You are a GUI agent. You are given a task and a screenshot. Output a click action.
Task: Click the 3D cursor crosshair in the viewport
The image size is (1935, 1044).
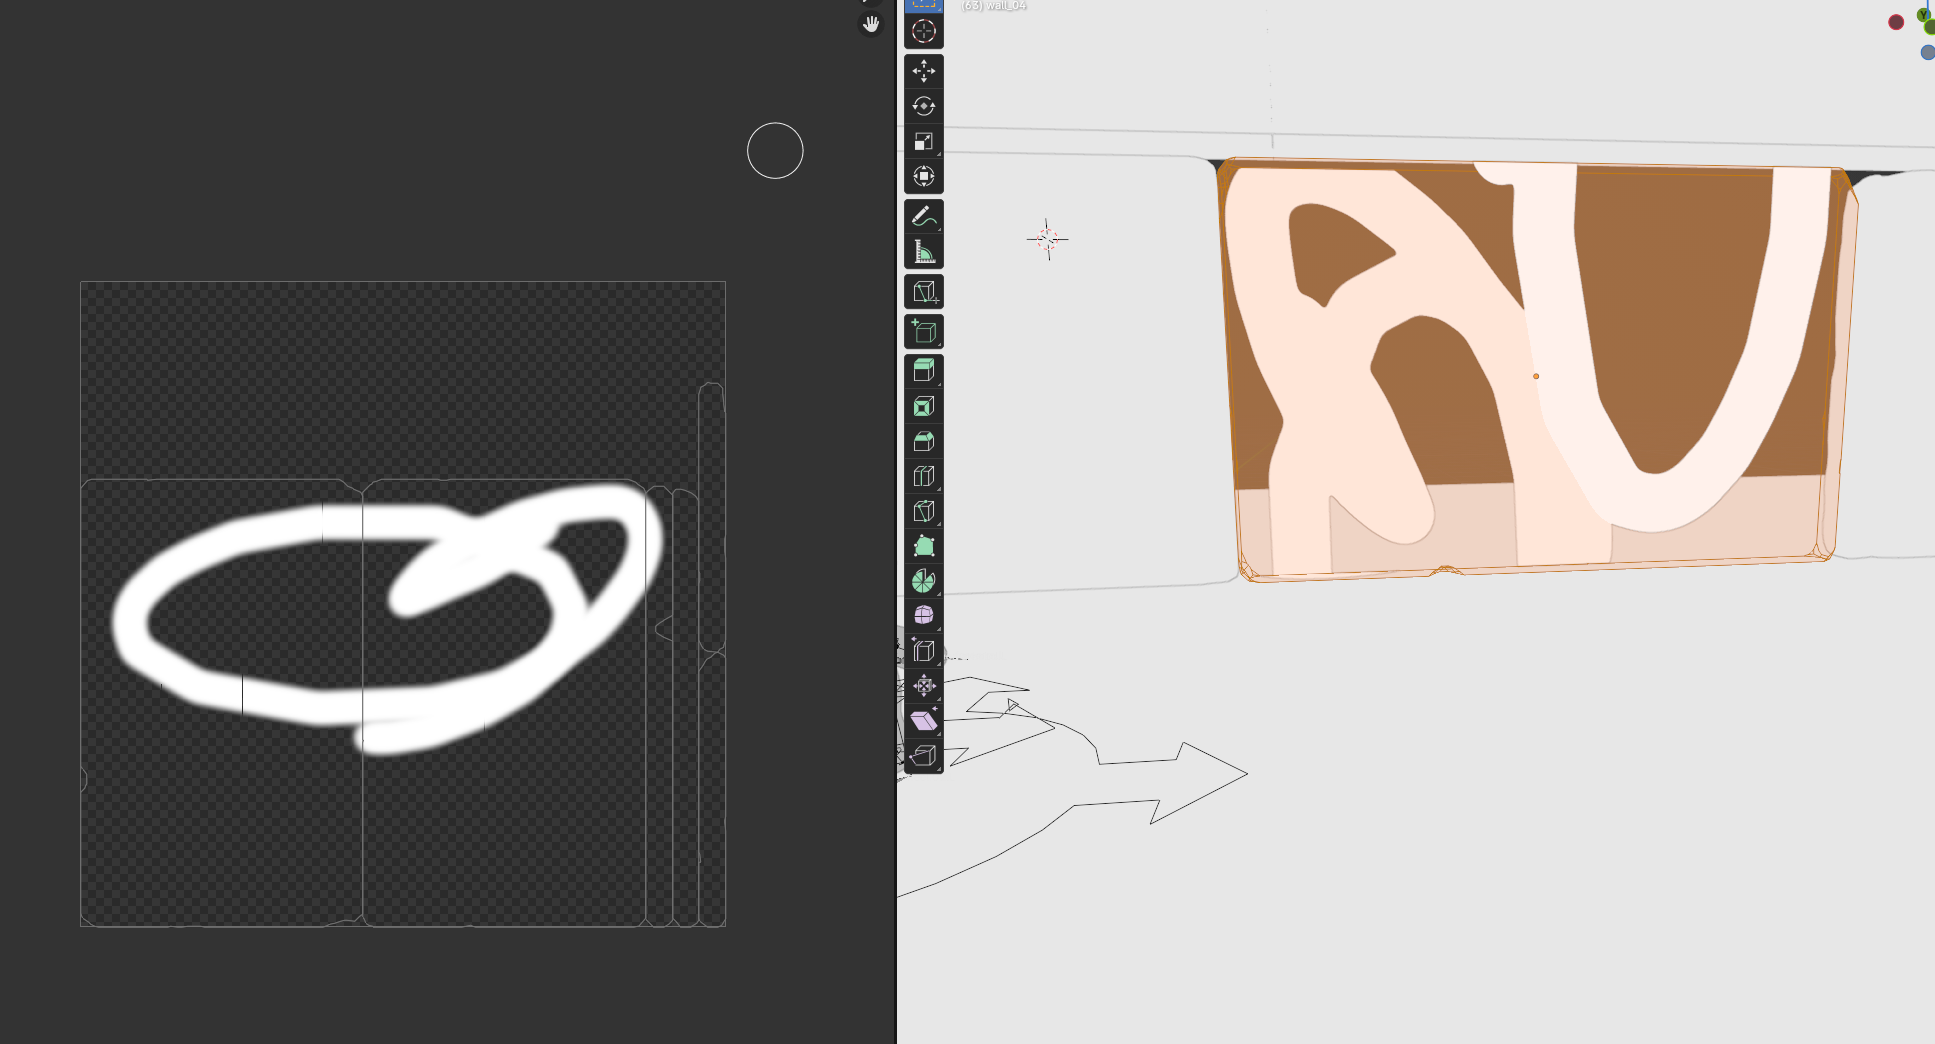[x=1047, y=239]
